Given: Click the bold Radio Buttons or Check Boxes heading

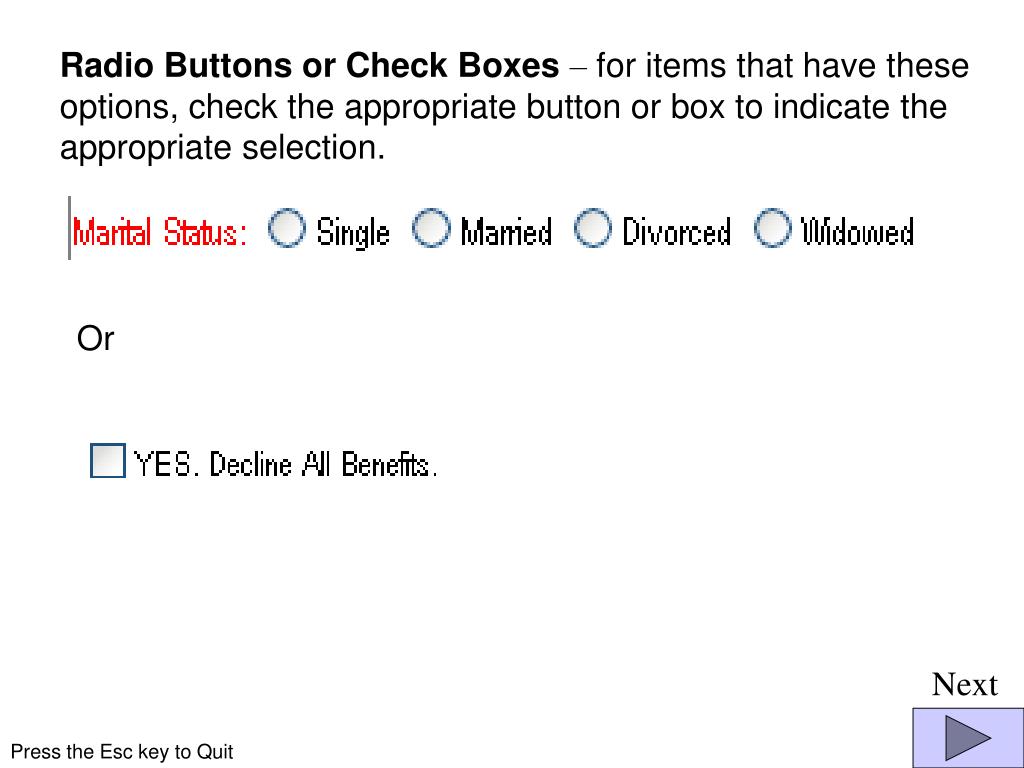Looking at the screenshot, I should click(310, 66).
